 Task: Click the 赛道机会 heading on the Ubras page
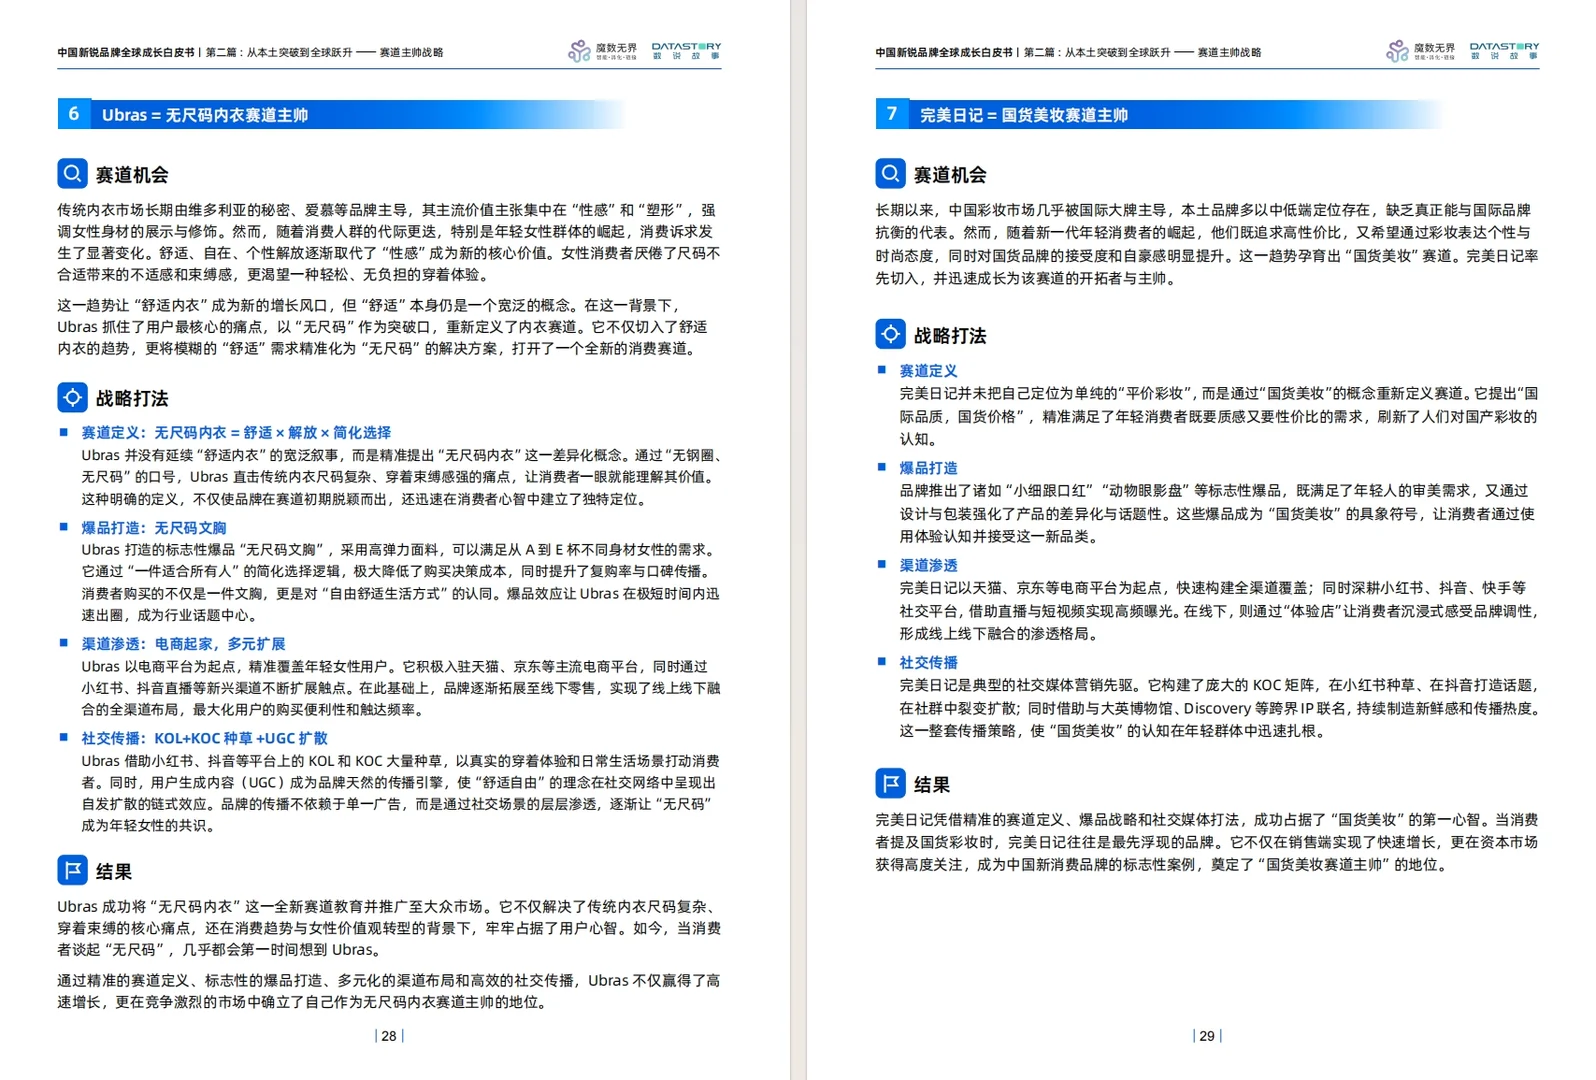[x=132, y=175]
